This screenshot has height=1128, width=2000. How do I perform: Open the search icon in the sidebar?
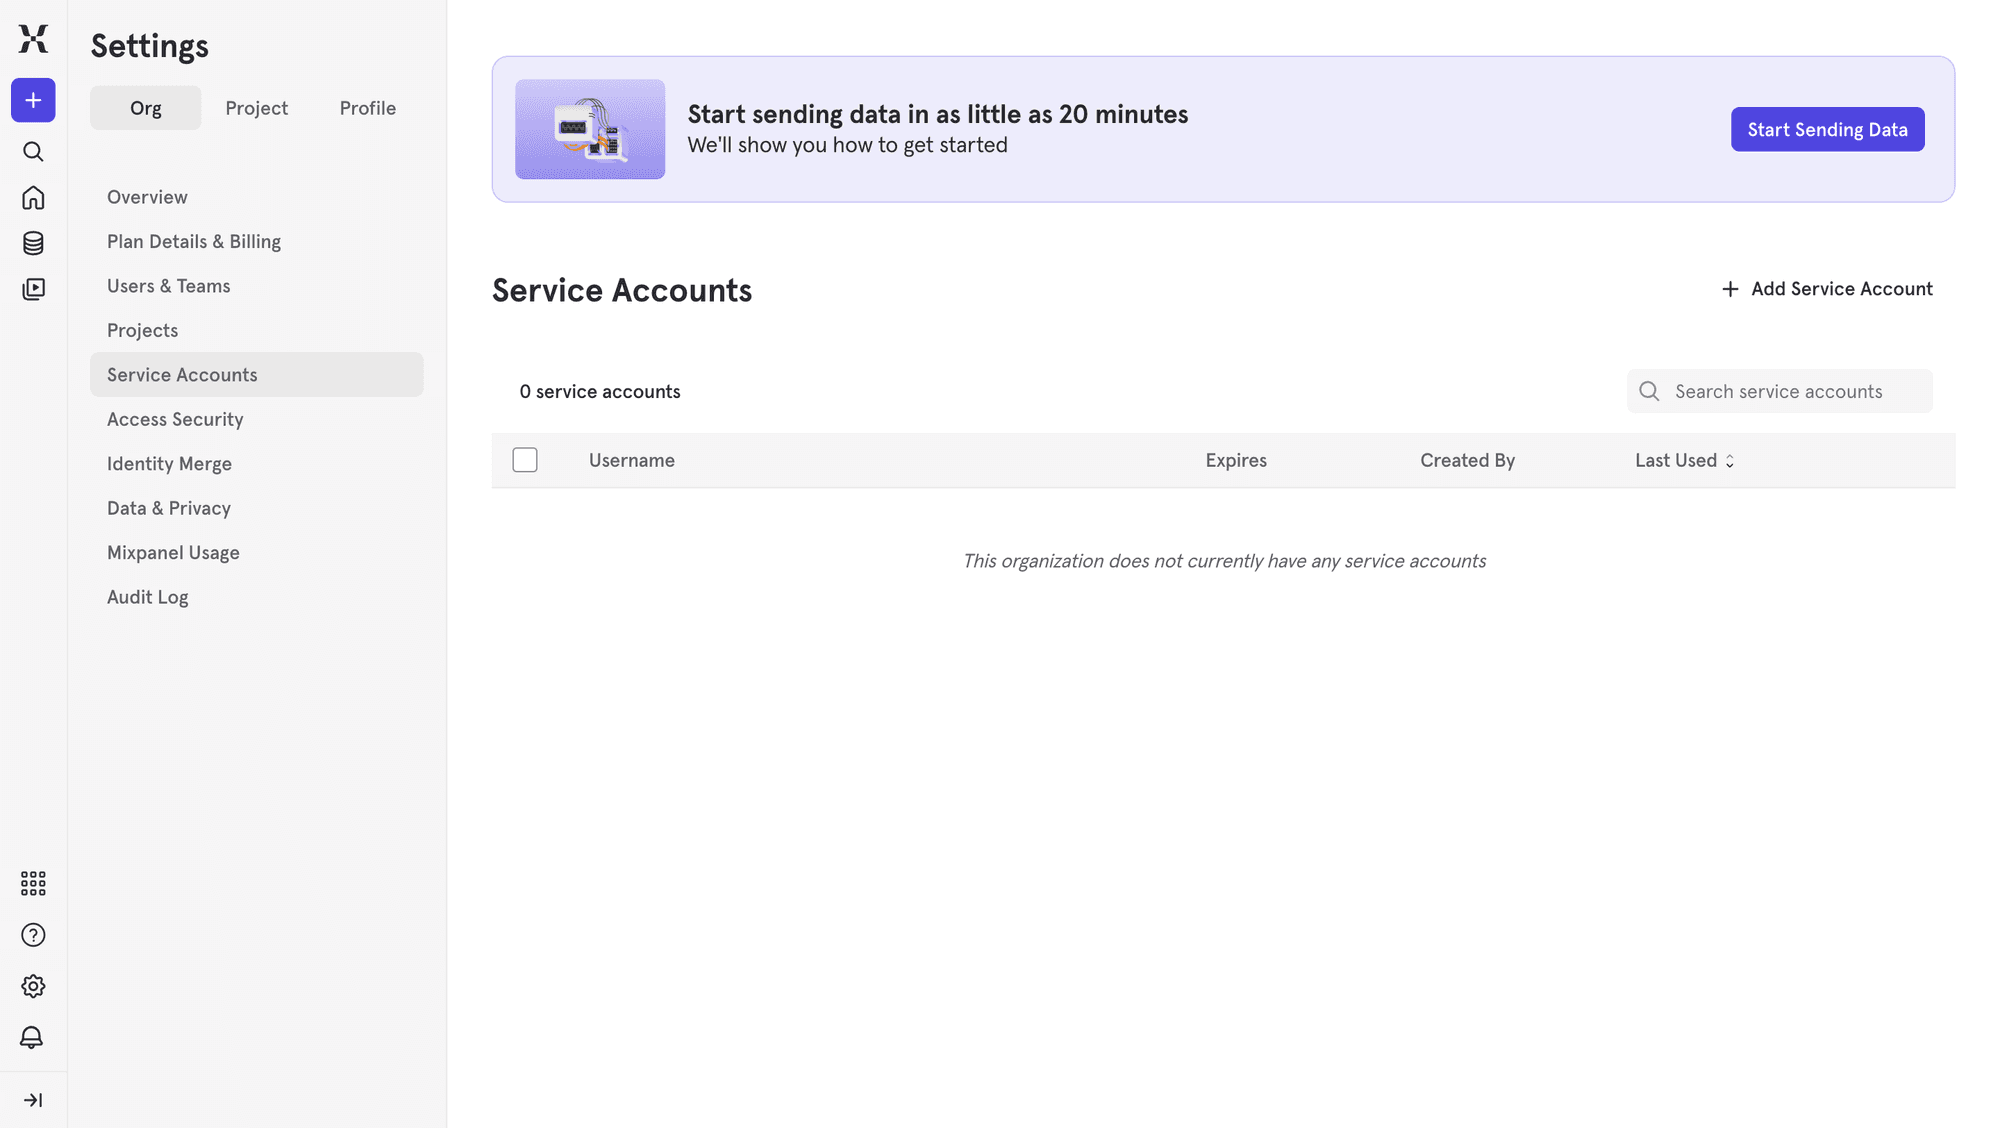[x=33, y=151]
